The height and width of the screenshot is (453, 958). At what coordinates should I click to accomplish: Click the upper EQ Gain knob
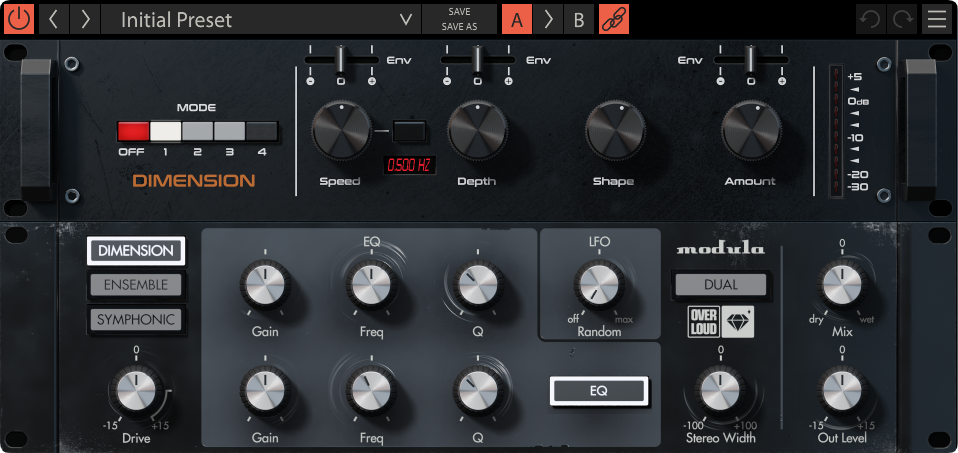coord(265,285)
